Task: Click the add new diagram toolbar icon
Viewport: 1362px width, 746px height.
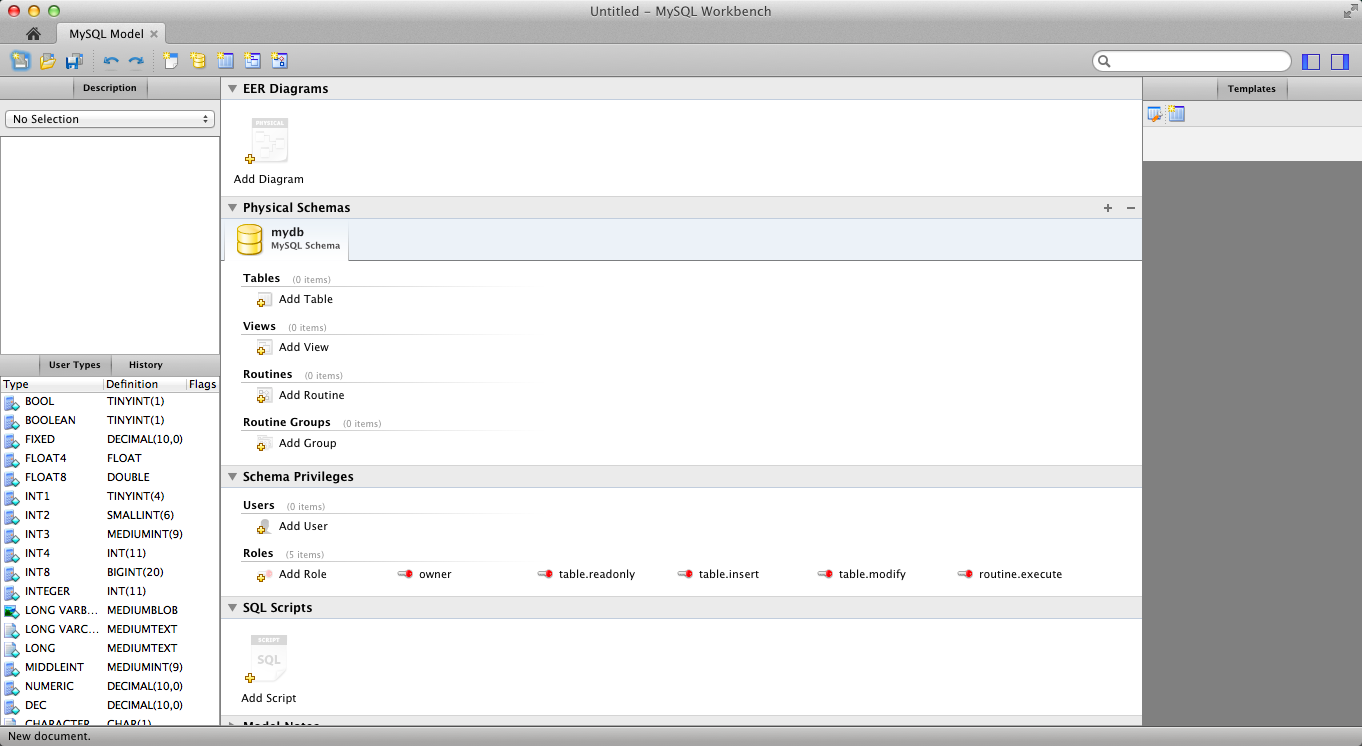Action: 171,61
